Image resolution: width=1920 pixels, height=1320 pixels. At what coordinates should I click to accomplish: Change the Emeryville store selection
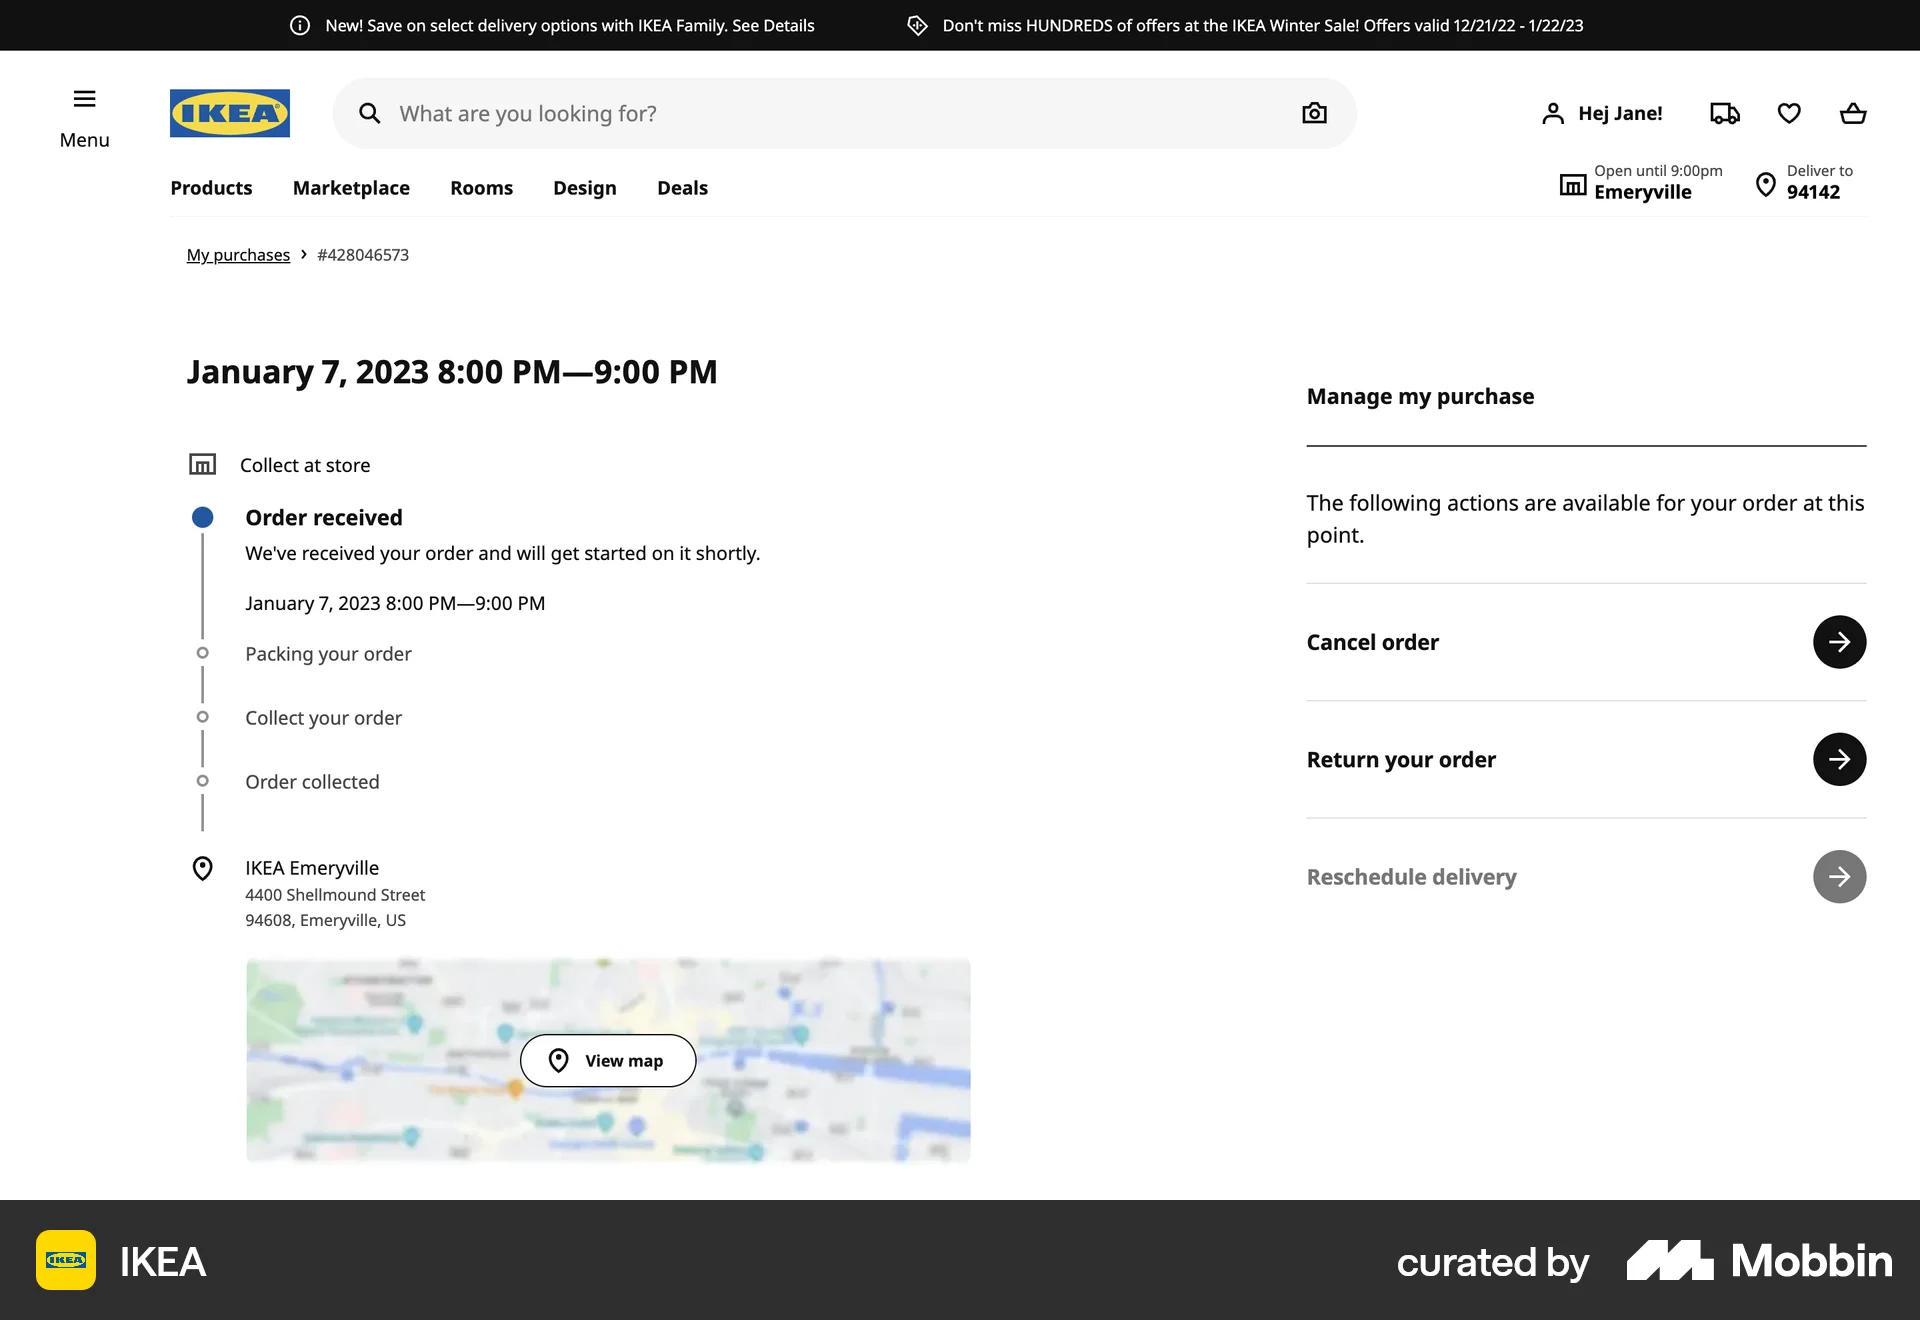[x=1641, y=183]
